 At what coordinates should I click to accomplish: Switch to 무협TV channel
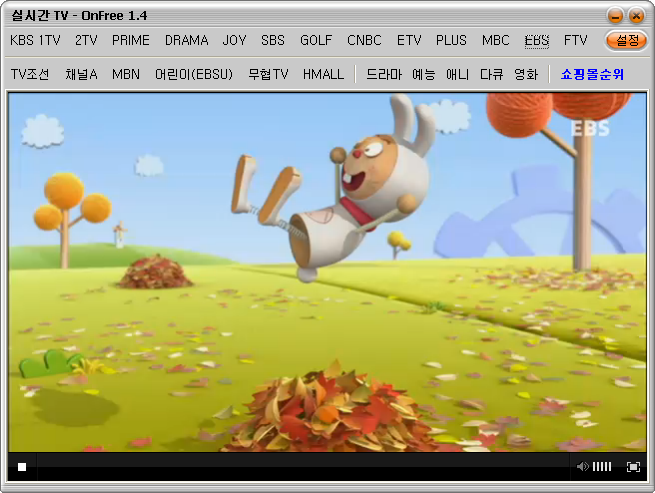[268, 74]
